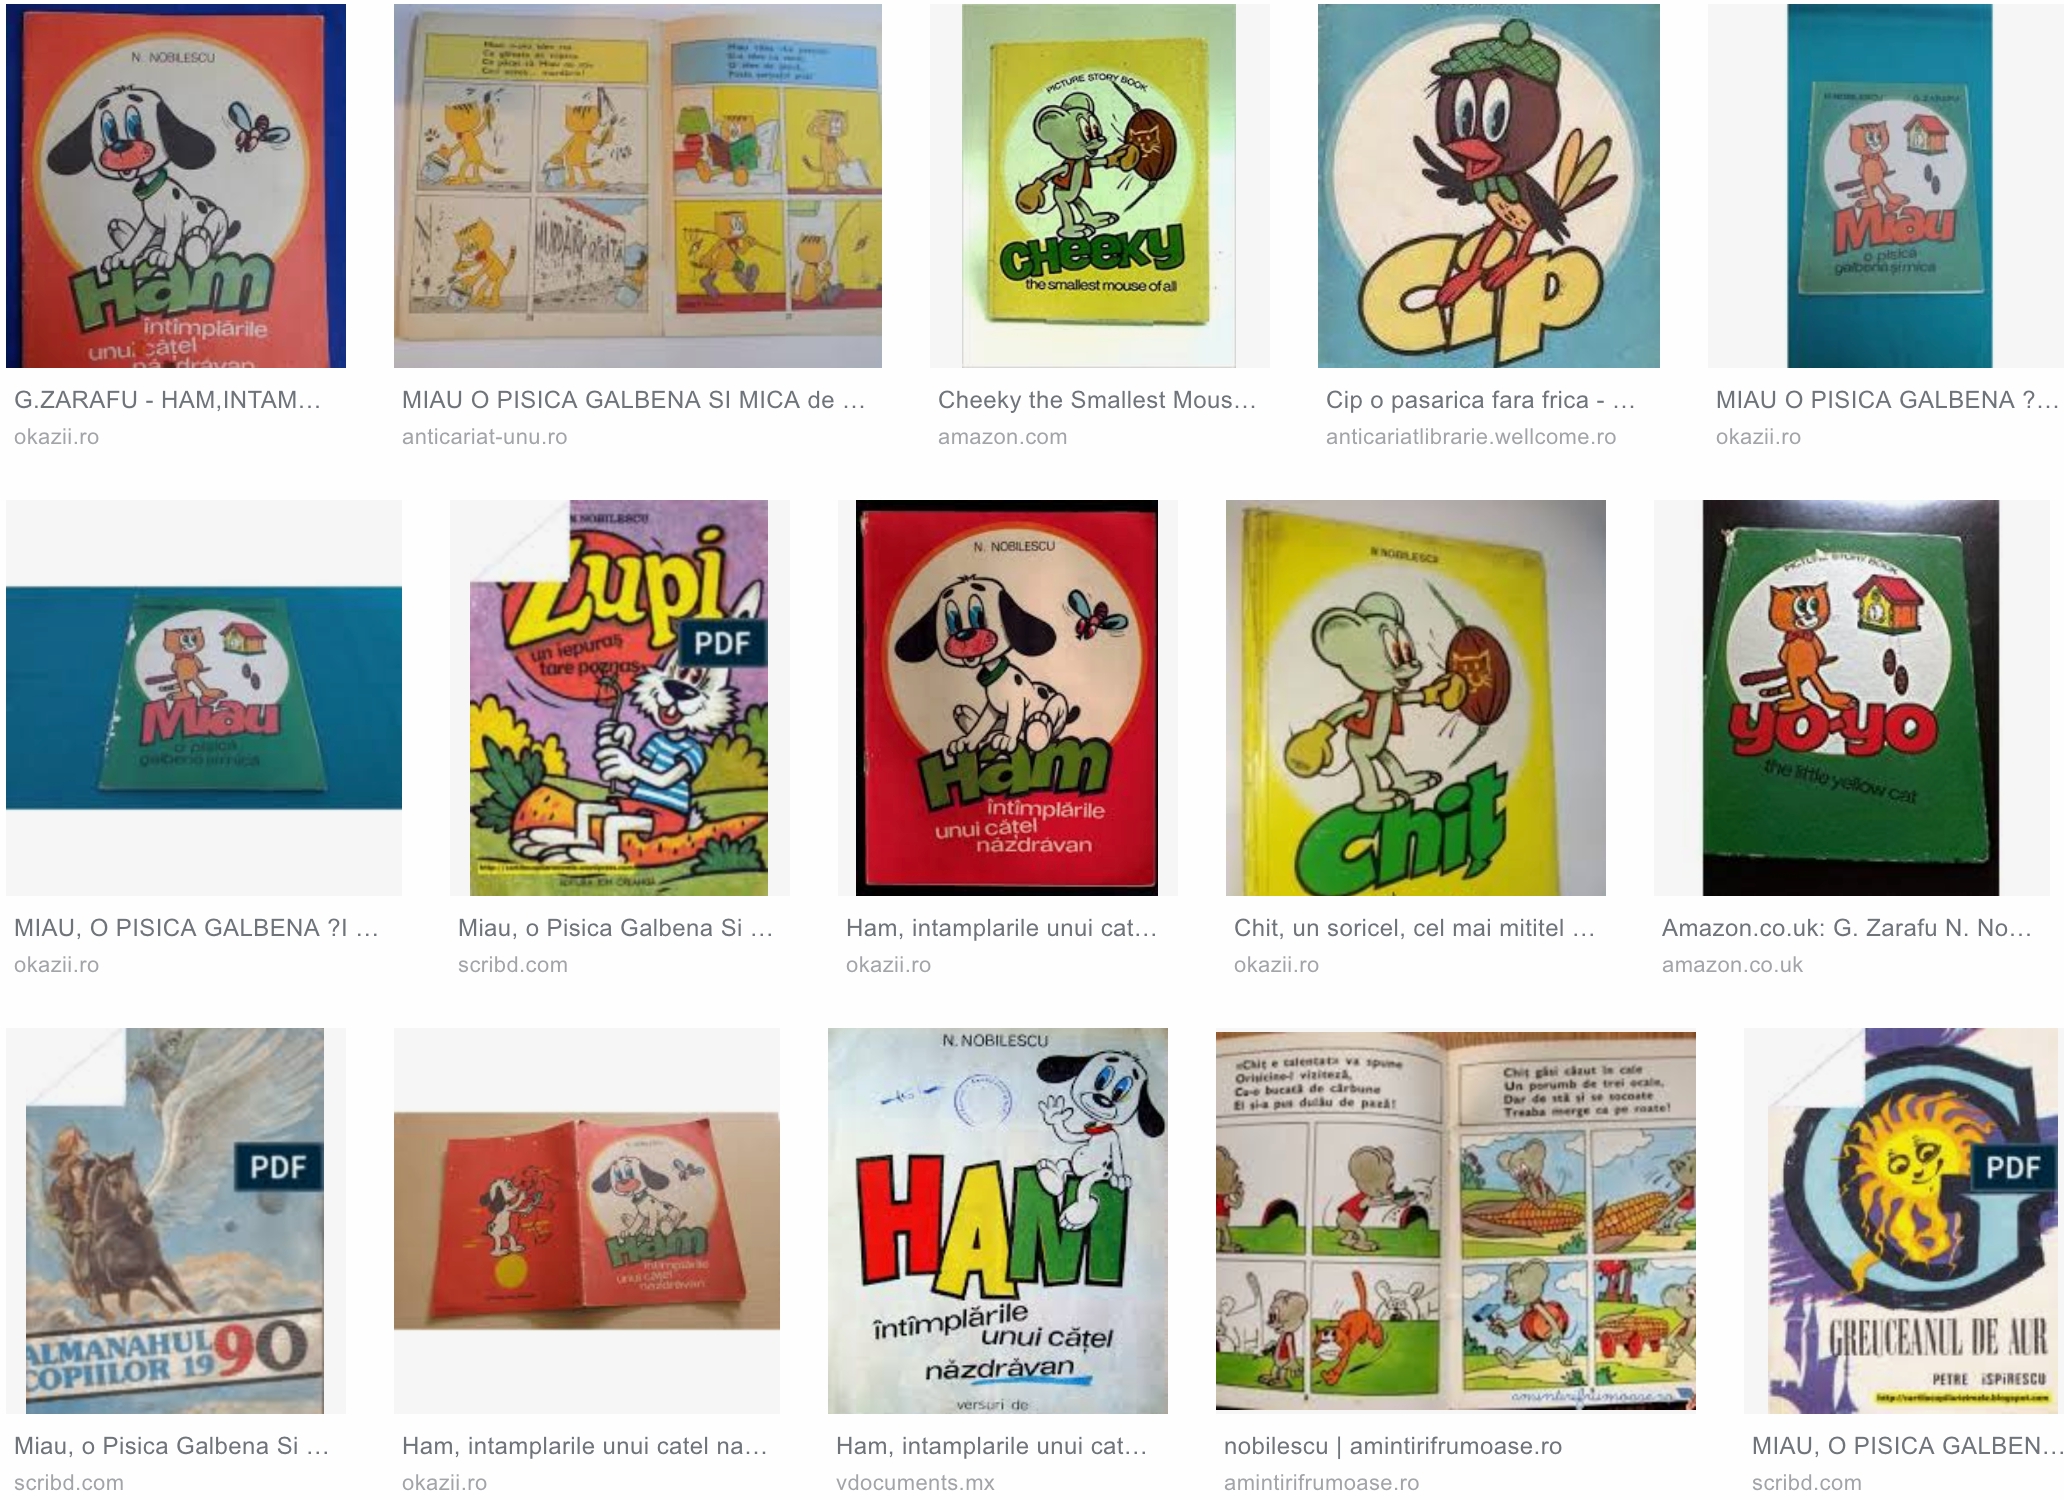Click the 'G.ZARAFU - HAM,INTAM...' title link

pos(167,400)
